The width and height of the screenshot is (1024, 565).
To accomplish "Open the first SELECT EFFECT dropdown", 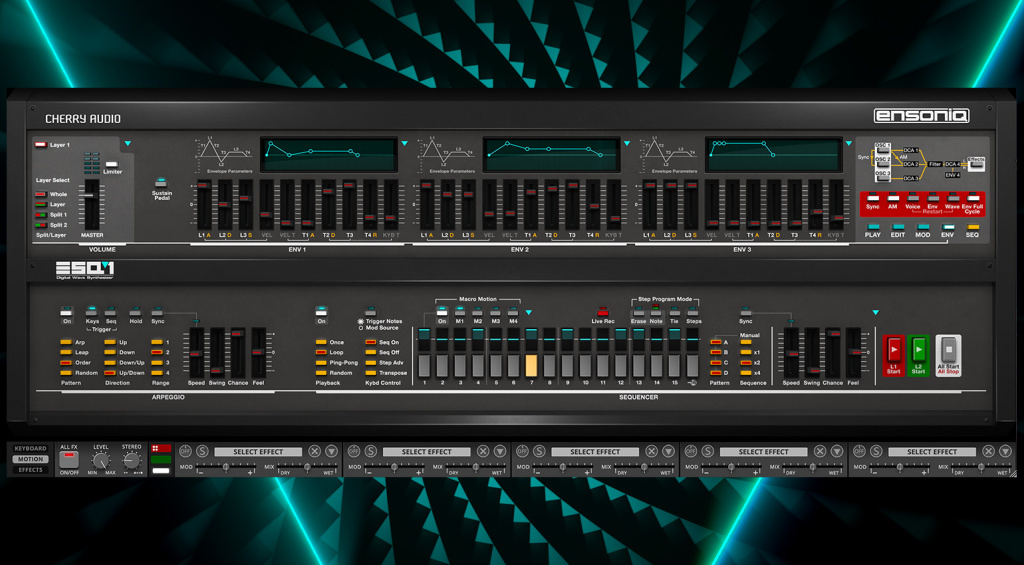I will pos(259,451).
